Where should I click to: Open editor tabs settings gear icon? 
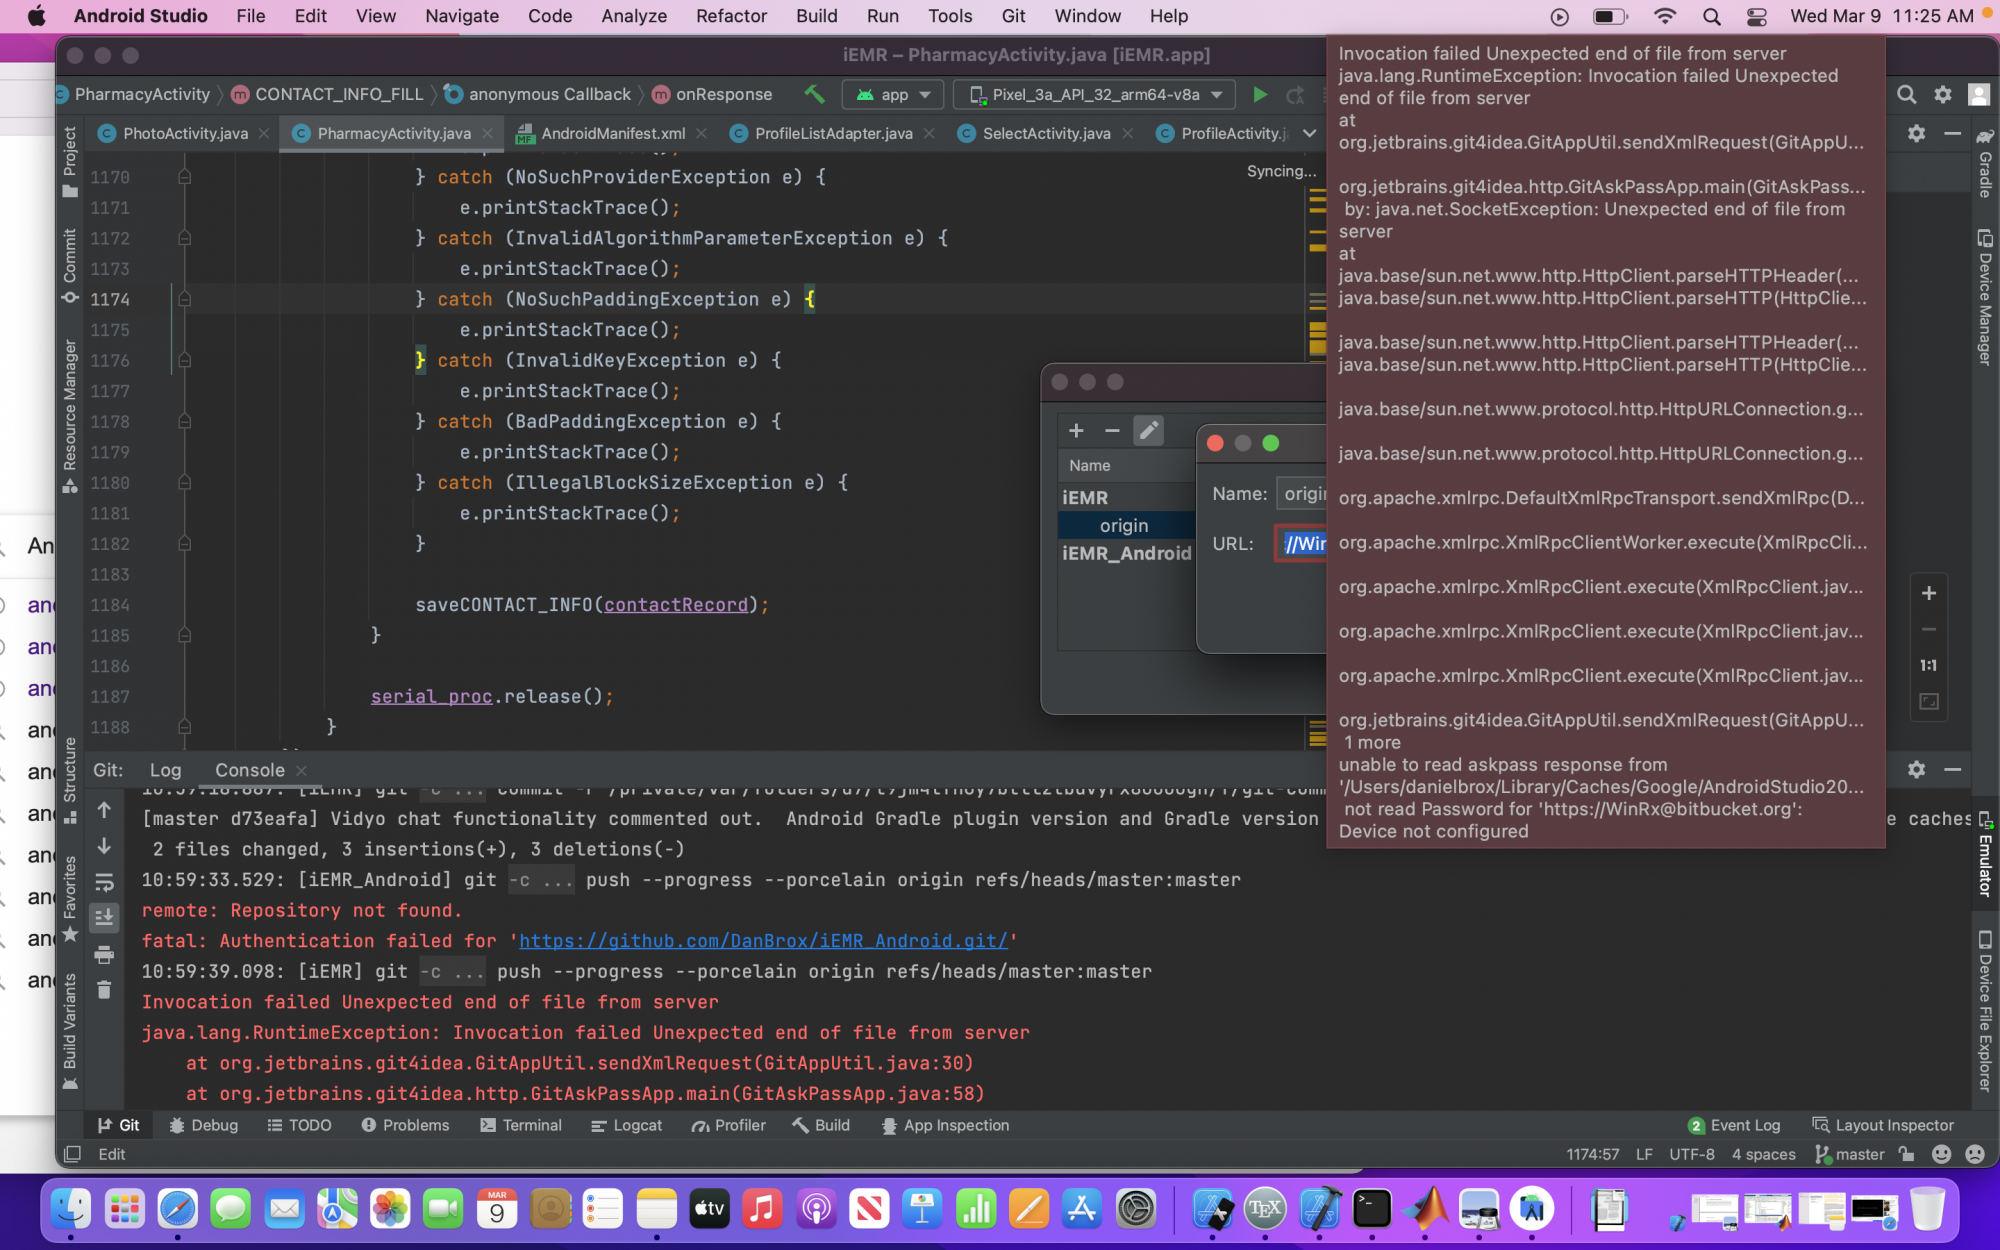click(x=1916, y=133)
